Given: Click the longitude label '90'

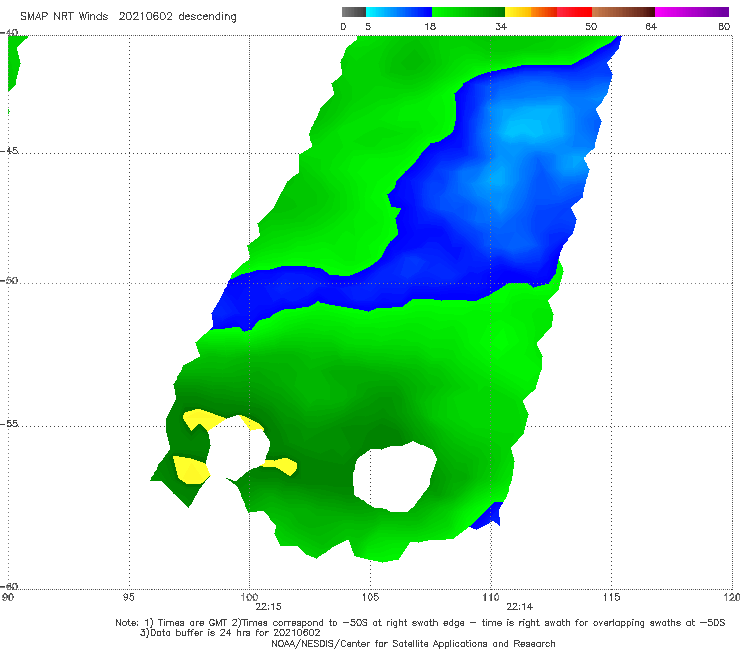Looking at the screenshot, I should coord(7,597).
